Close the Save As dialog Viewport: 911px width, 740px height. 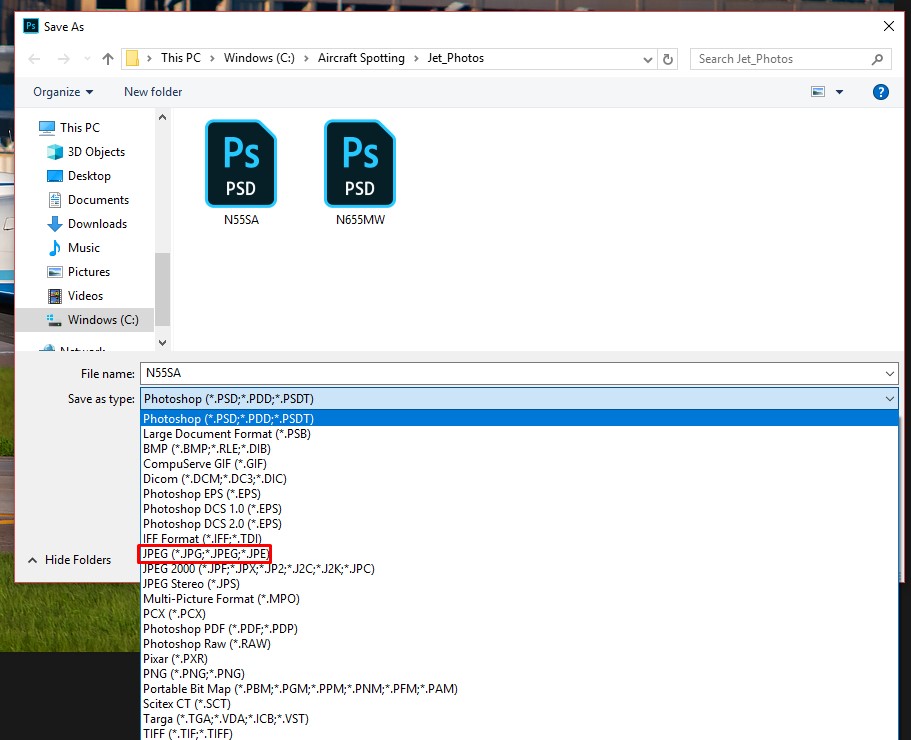[888, 26]
